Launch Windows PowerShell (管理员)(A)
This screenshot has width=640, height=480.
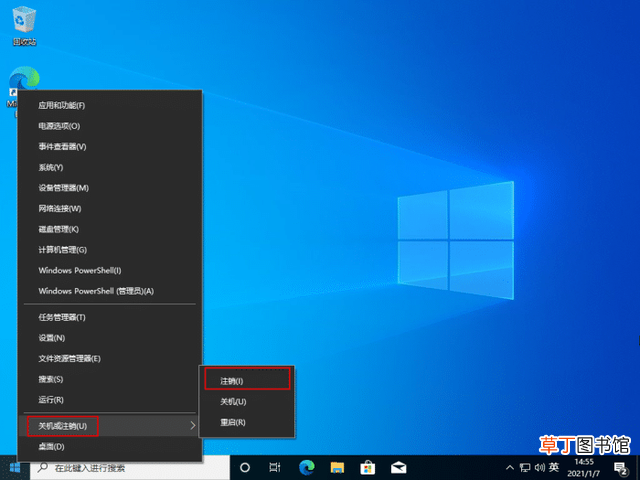pyautogui.click(x=109, y=291)
